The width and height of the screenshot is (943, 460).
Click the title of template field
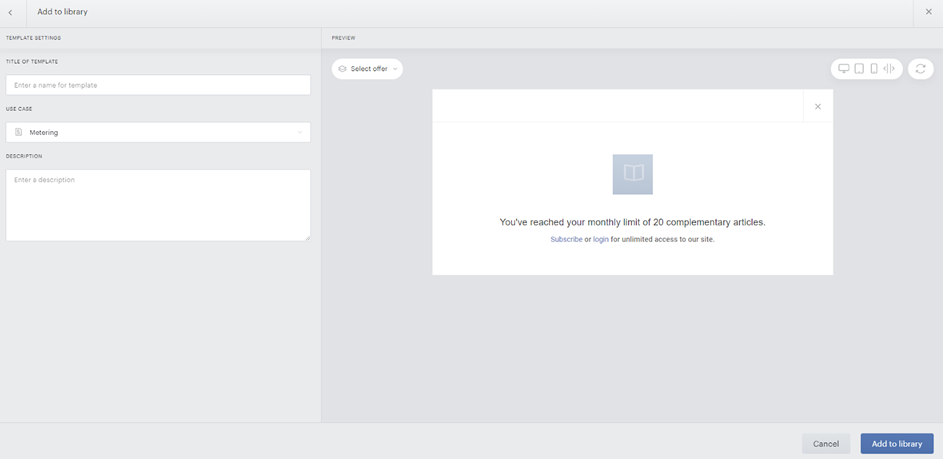[158, 85]
